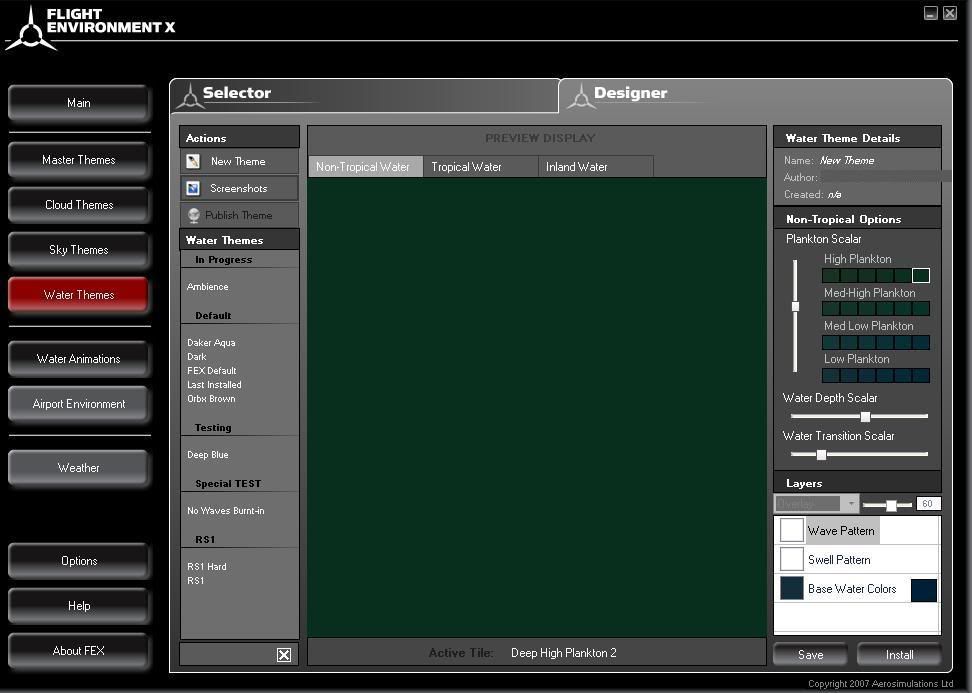Toggle the Wave Pattern layer box
Image resolution: width=972 pixels, height=693 pixels.
791,531
